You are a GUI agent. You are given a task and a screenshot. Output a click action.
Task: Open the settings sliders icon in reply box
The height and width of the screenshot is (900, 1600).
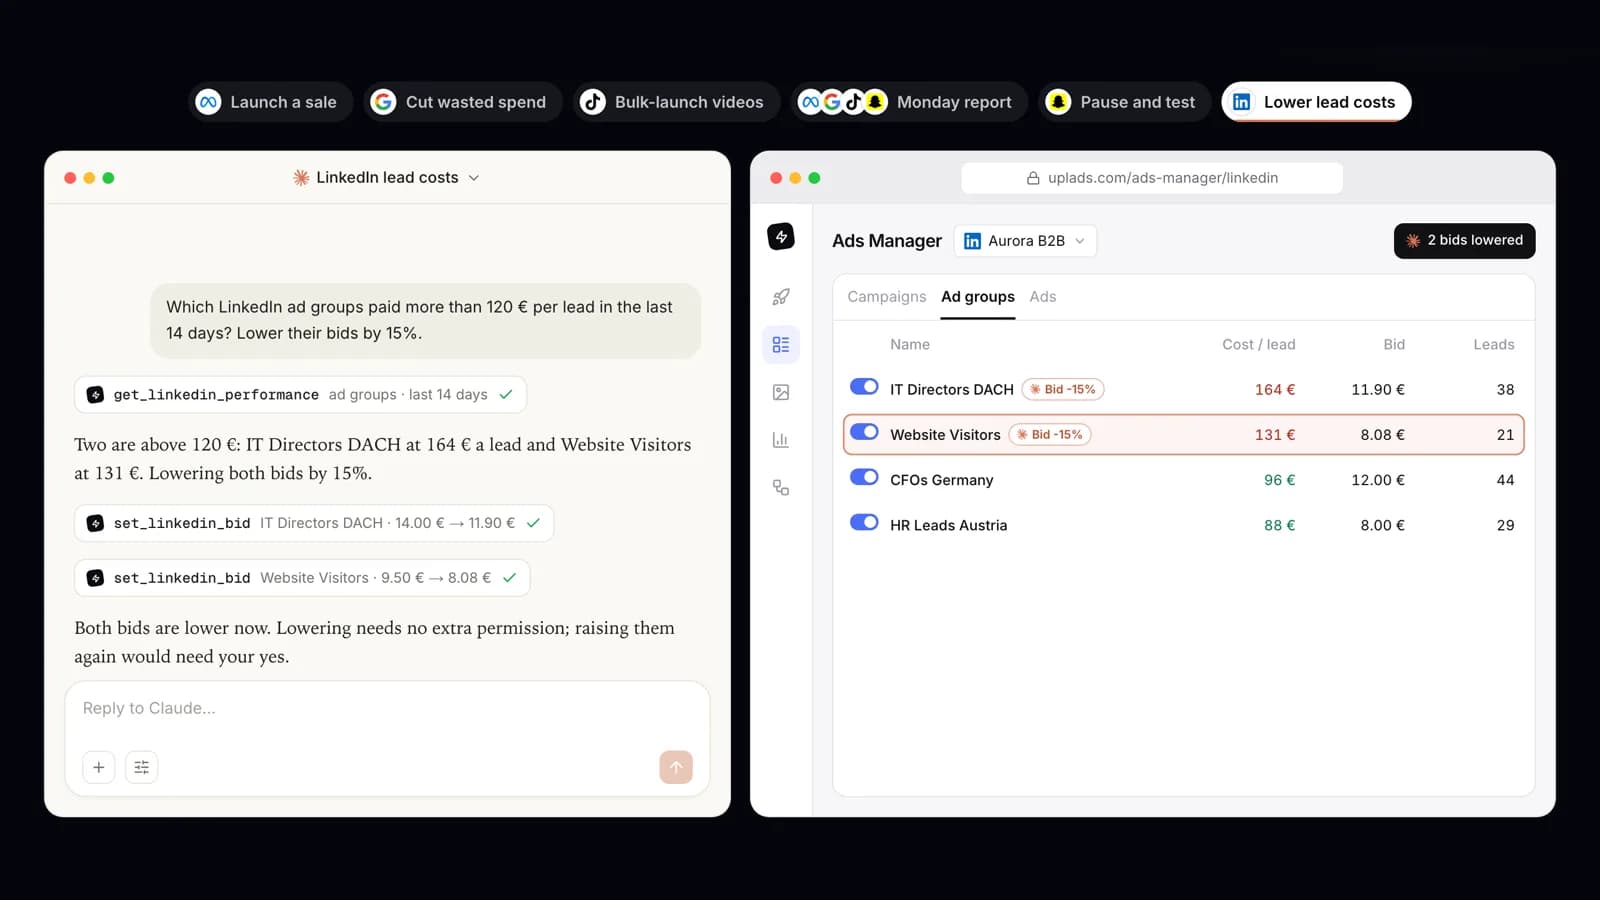(142, 767)
